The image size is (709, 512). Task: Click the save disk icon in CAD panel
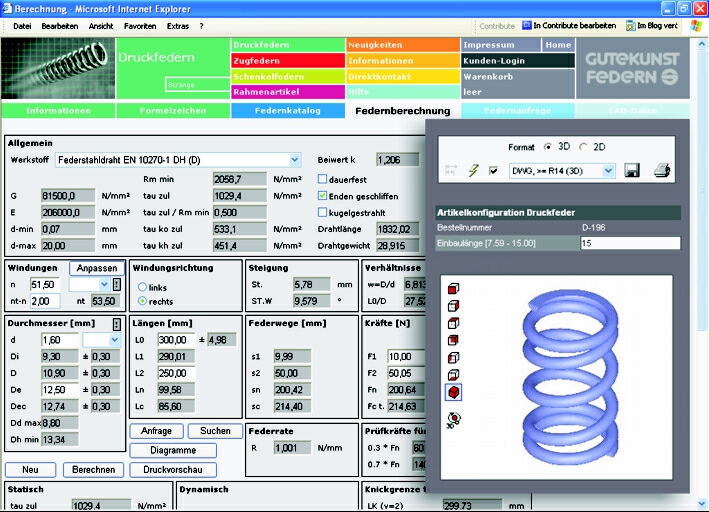pyautogui.click(x=632, y=171)
